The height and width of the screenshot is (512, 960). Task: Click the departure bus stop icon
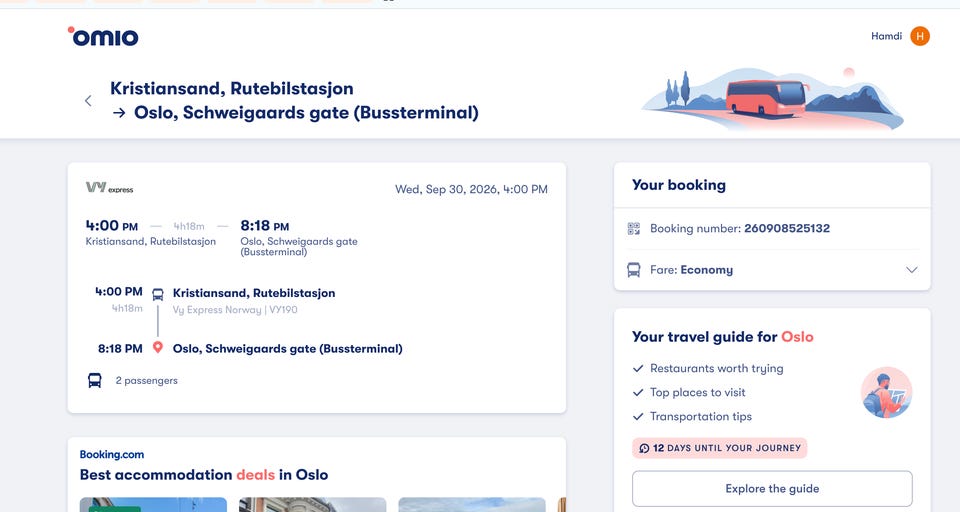(157, 294)
